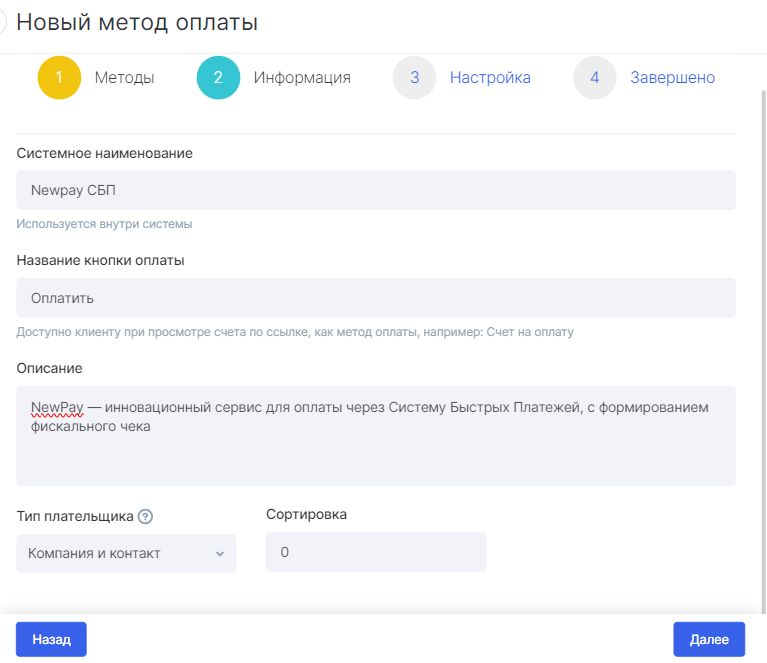Go to the Методы step label
The image size is (767, 663).
pyautogui.click(x=124, y=77)
